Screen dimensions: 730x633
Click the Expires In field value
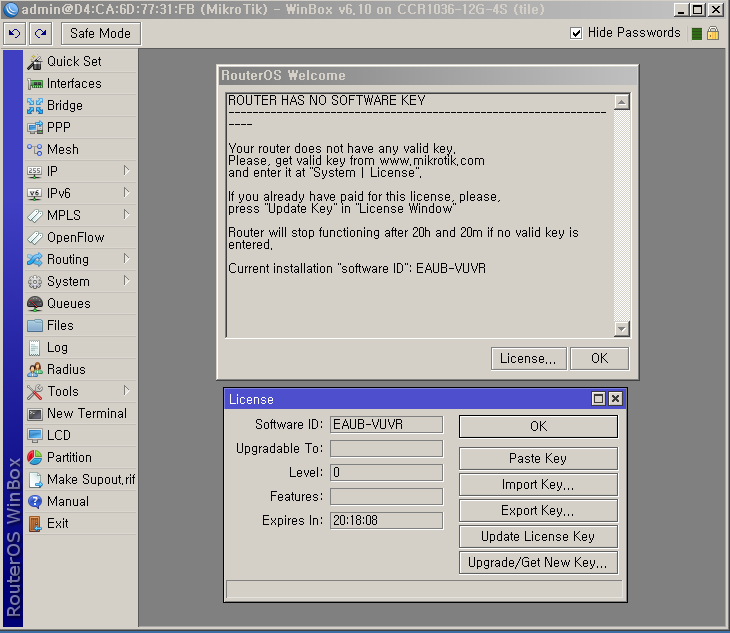pos(386,520)
